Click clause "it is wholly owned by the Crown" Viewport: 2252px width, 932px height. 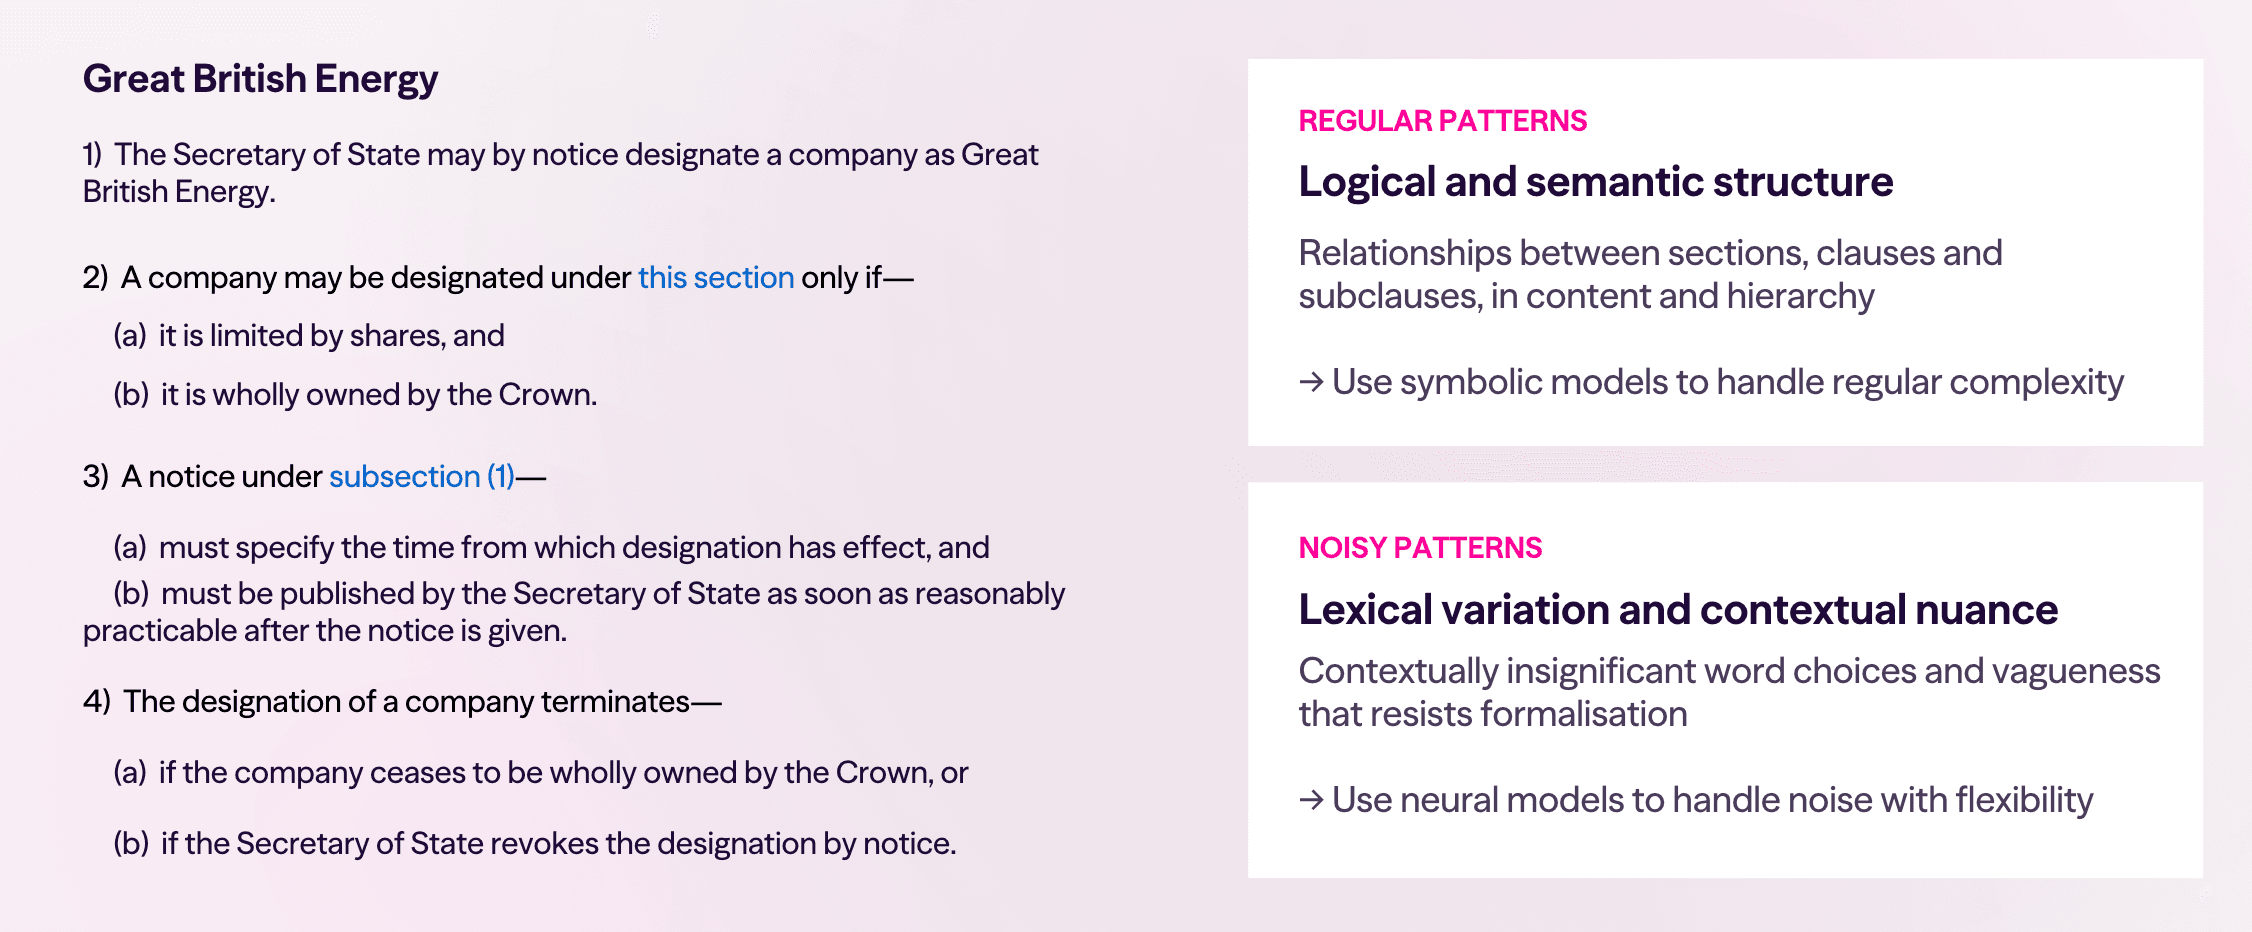click(x=378, y=395)
